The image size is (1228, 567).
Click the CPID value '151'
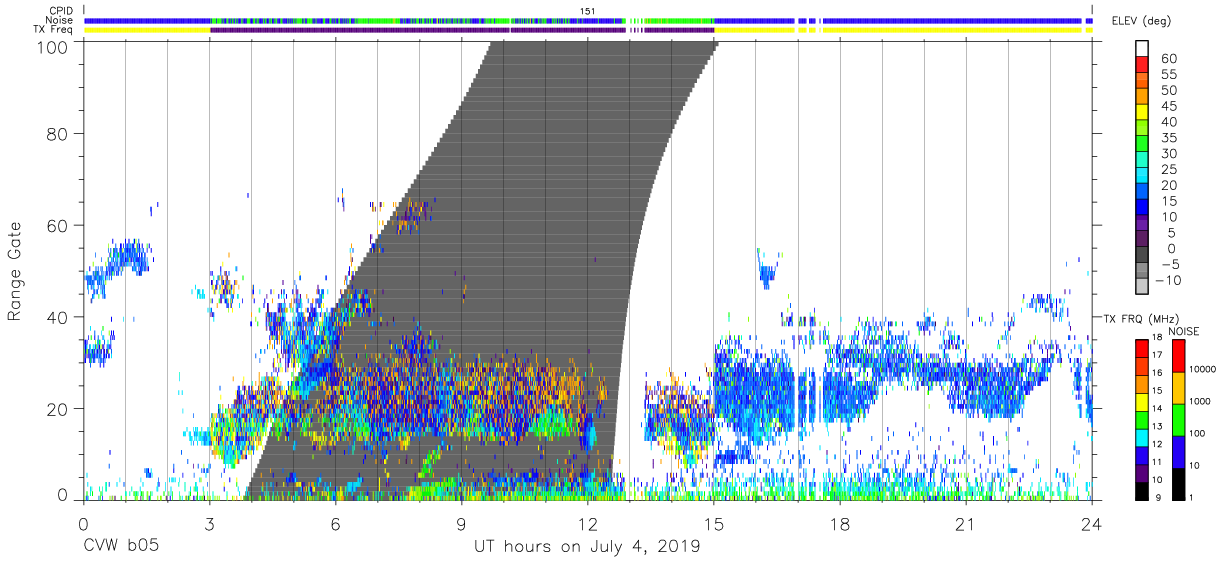coord(588,10)
